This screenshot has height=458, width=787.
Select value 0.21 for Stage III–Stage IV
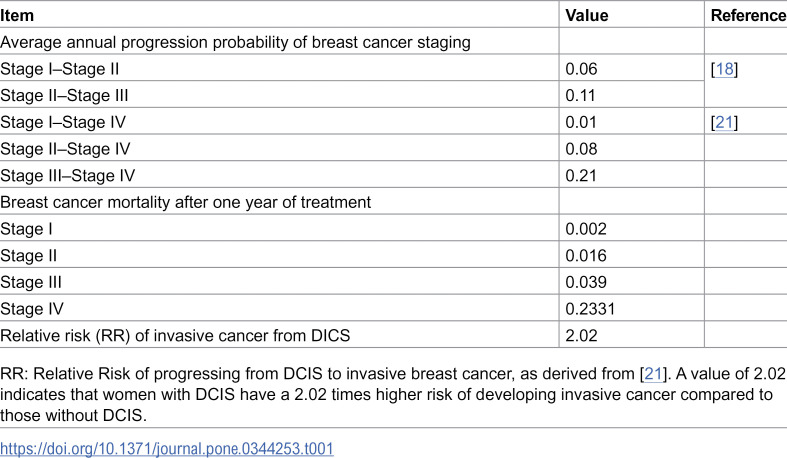point(581,176)
